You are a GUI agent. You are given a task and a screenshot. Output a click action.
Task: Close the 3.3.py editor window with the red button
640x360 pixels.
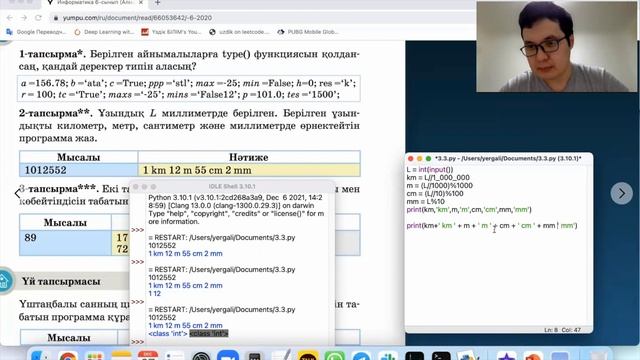coord(411,158)
